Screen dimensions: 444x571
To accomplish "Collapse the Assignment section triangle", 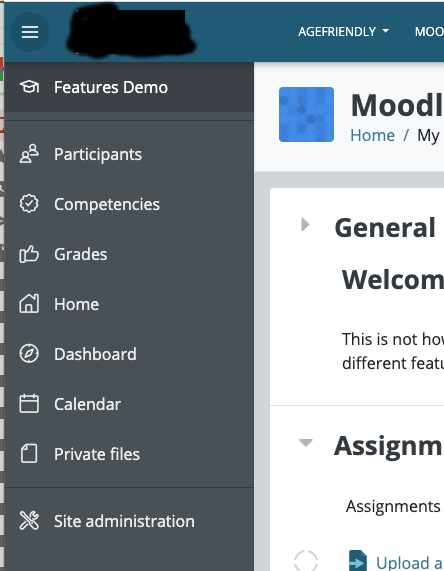I will [x=306, y=443].
